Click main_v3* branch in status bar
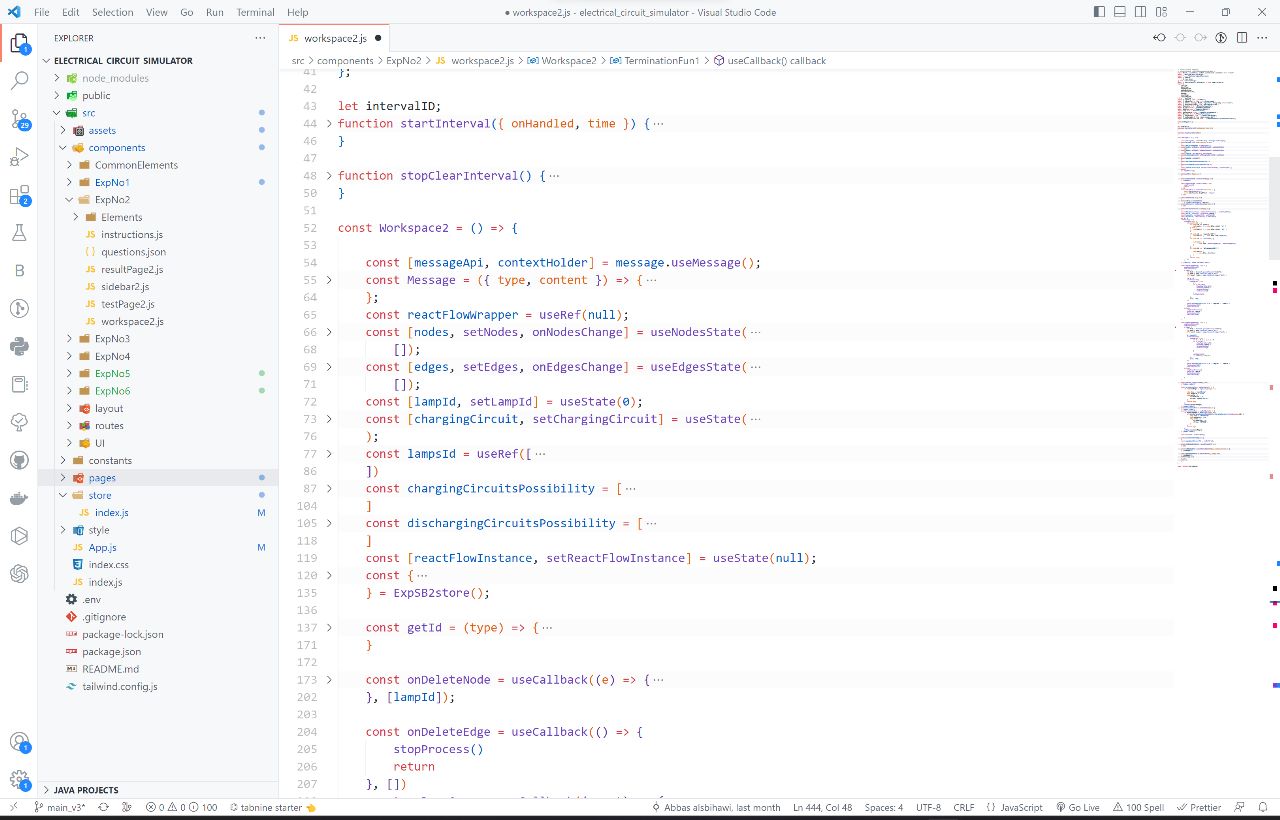Screen dimensions: 1280x820 60,807
